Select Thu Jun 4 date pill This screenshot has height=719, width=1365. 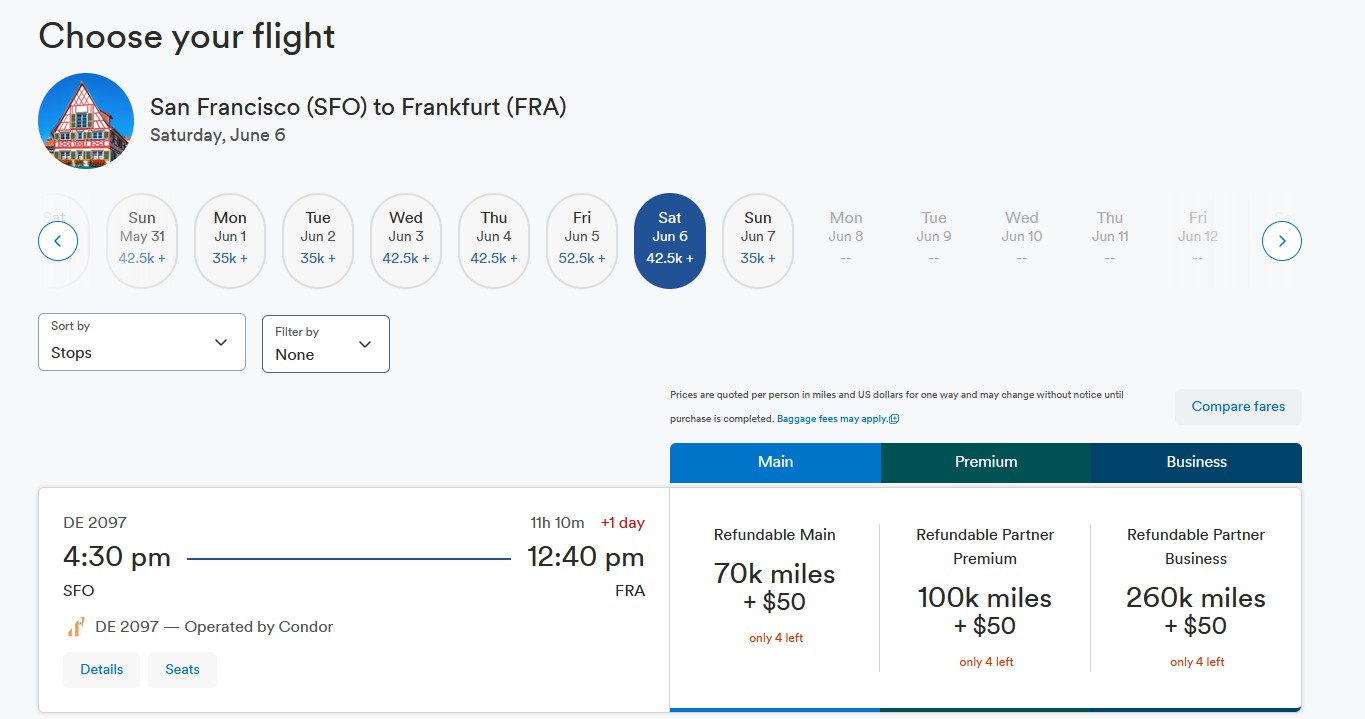coord(494,241)
